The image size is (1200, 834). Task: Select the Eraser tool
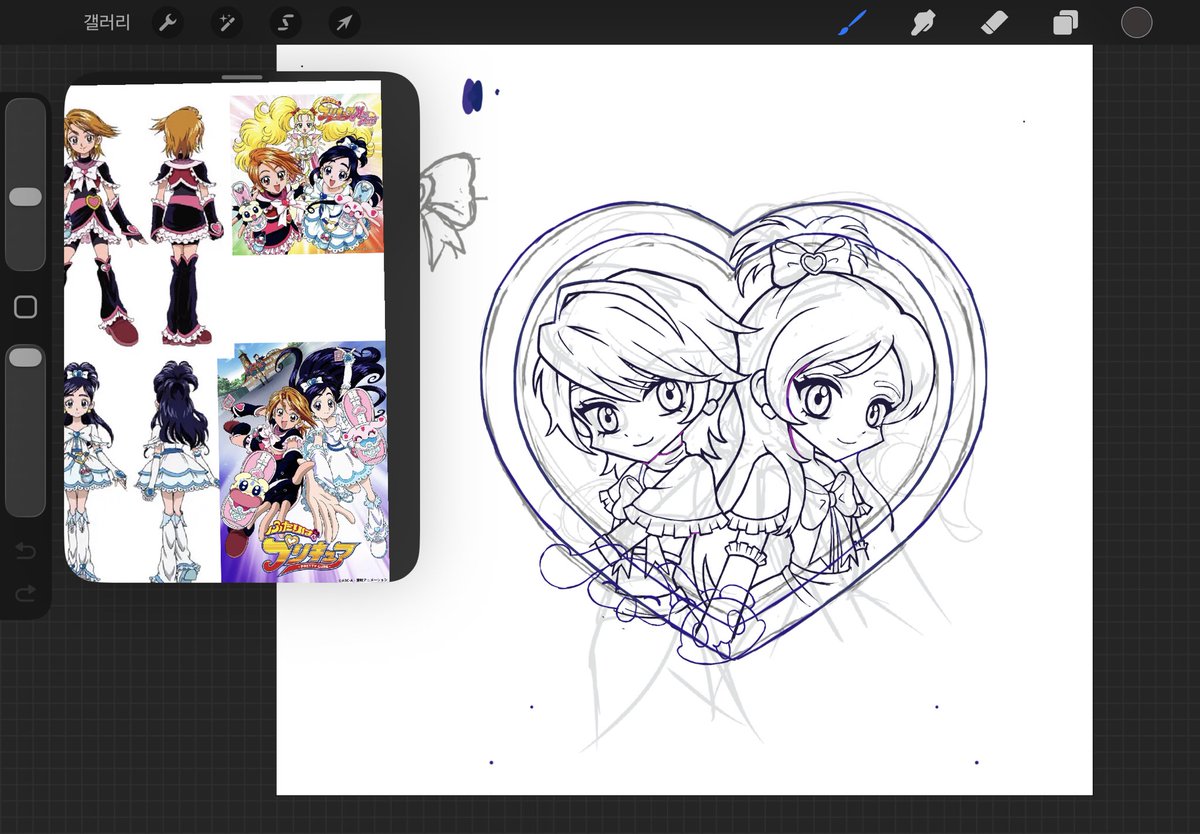pos(994,22)
